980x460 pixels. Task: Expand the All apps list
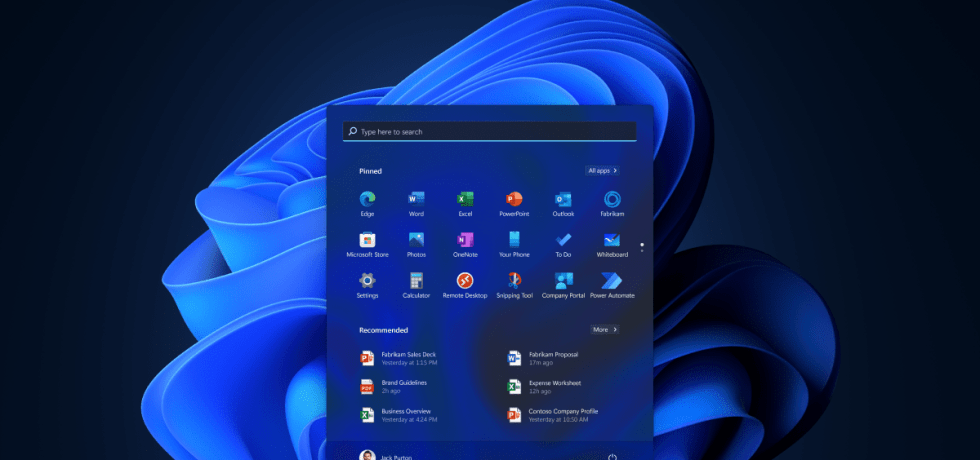coord(603,171)
